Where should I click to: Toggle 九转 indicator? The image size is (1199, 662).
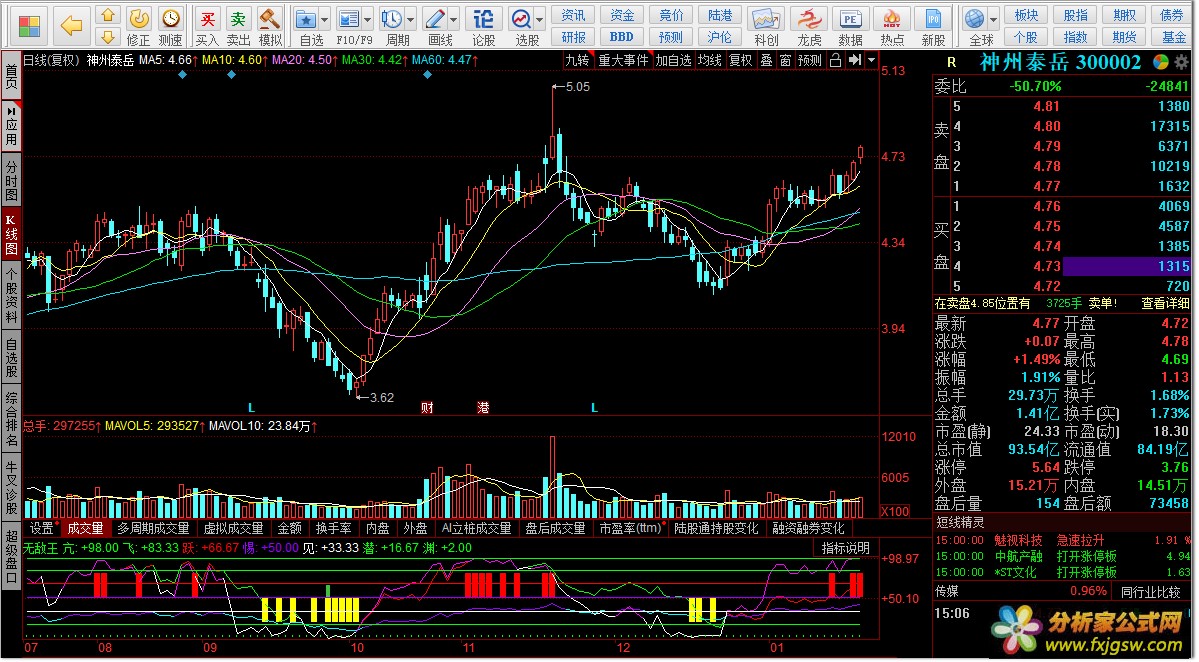pos(577,60)
